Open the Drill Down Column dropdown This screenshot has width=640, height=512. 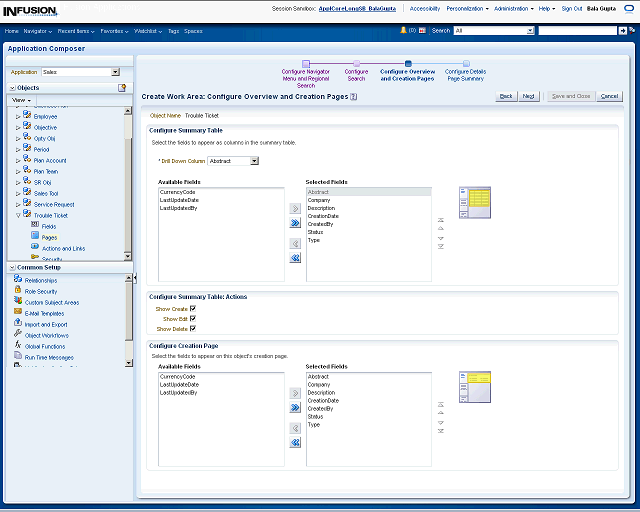[x=254, y=160]
